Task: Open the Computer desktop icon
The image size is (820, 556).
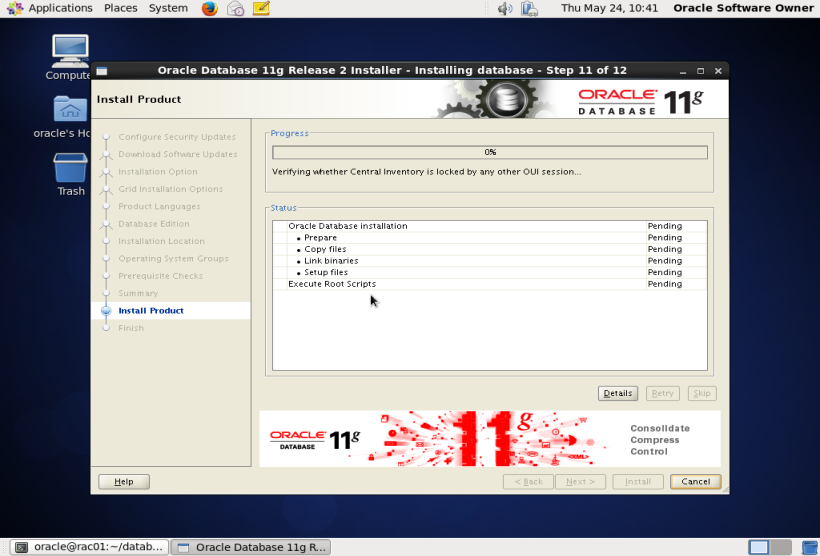Action: (70, 58)
